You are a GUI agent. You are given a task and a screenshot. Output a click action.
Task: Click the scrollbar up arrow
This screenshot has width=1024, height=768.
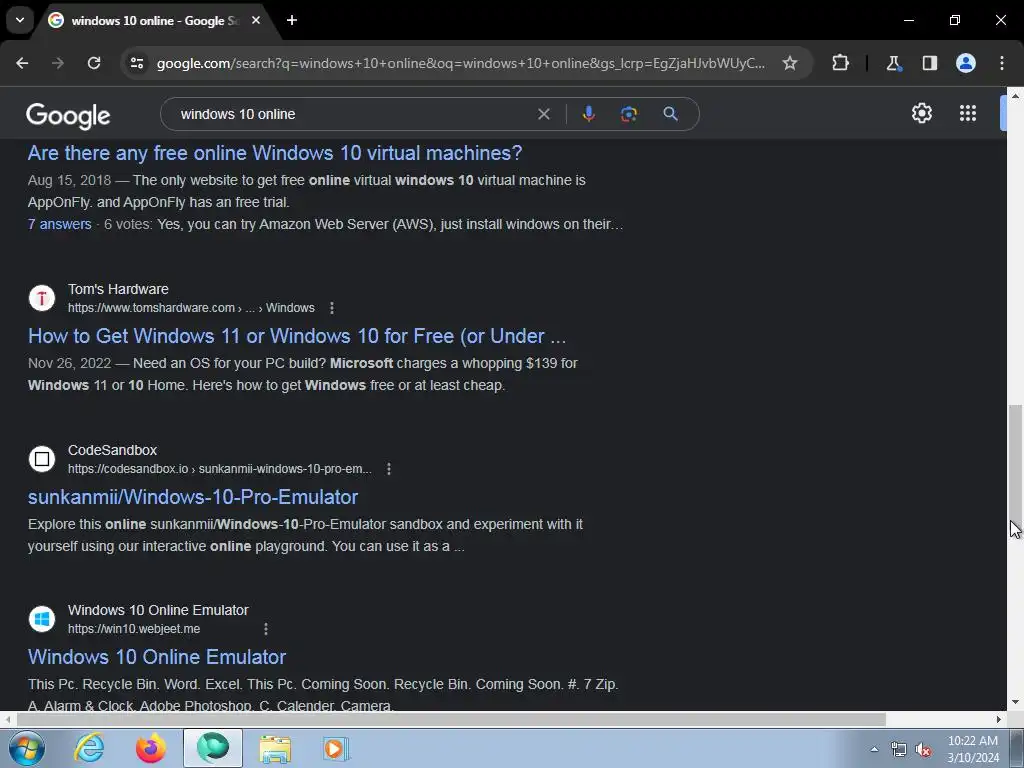pos(1015,95)
